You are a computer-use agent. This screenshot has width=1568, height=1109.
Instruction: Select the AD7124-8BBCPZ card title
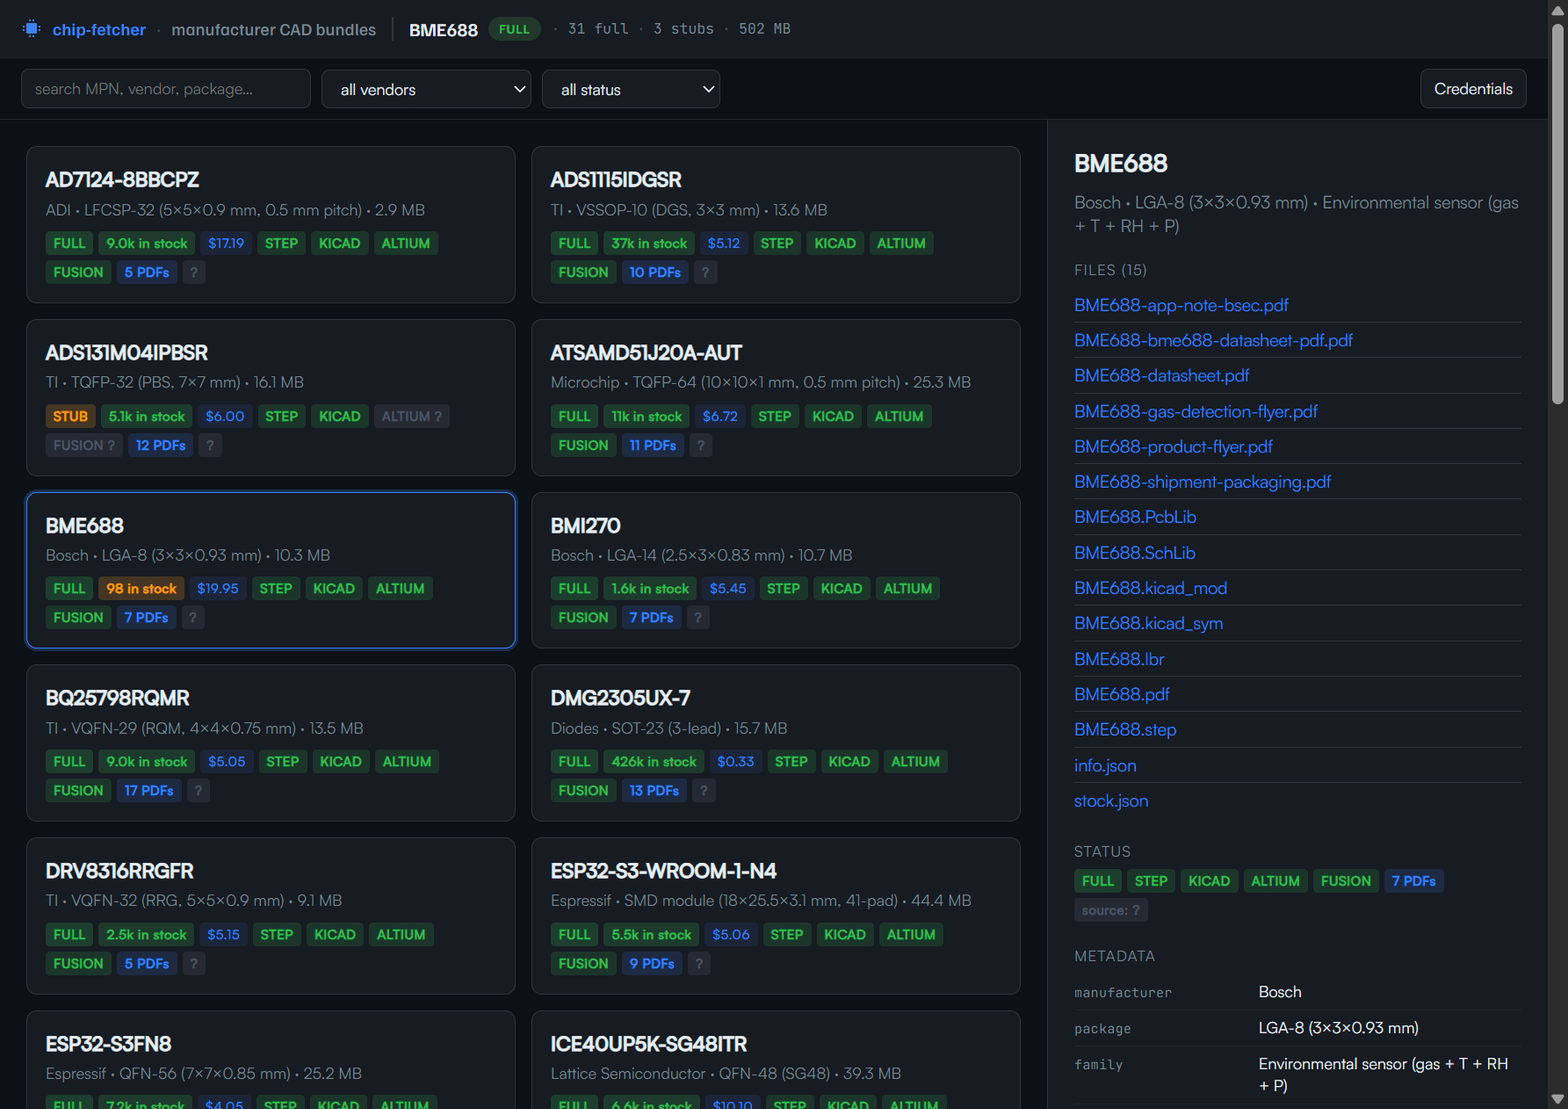(122, 180)
